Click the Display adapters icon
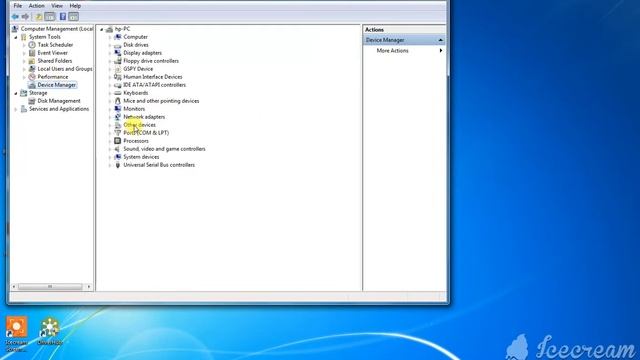This screenshot has height=360, width=640. click(x=118, y=53)
